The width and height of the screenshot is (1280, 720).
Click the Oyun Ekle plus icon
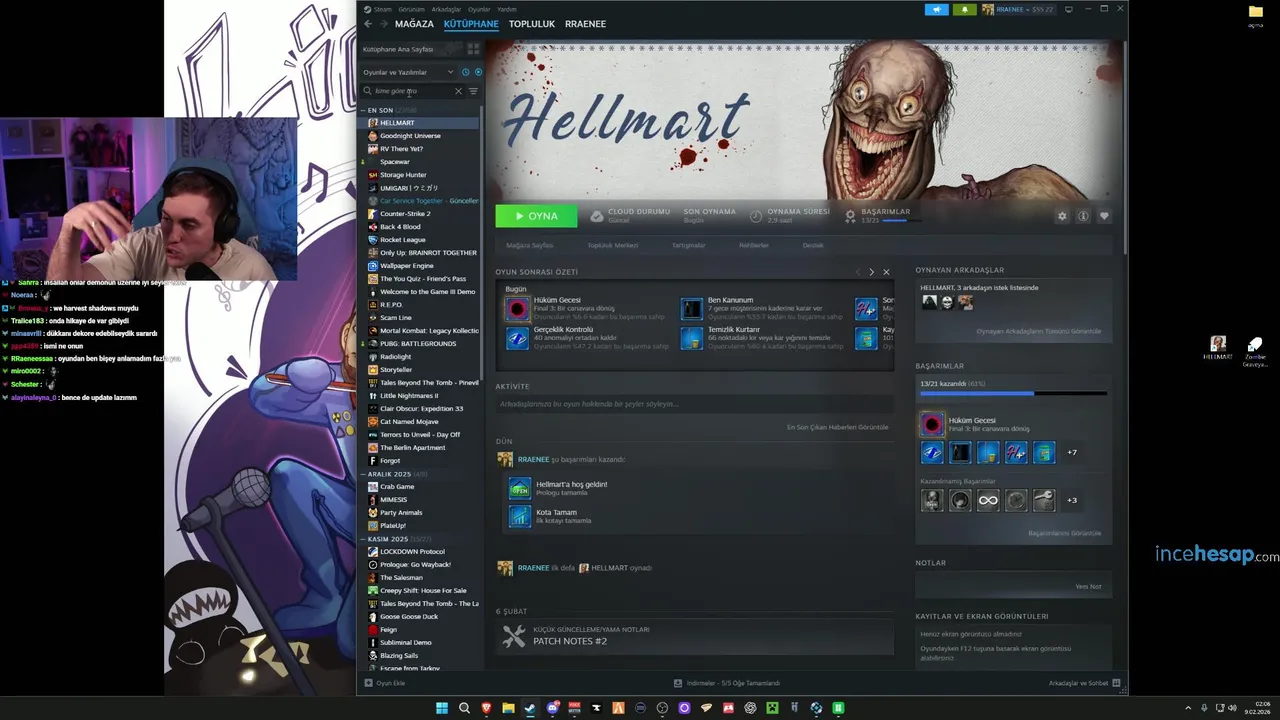pos(368,683)
